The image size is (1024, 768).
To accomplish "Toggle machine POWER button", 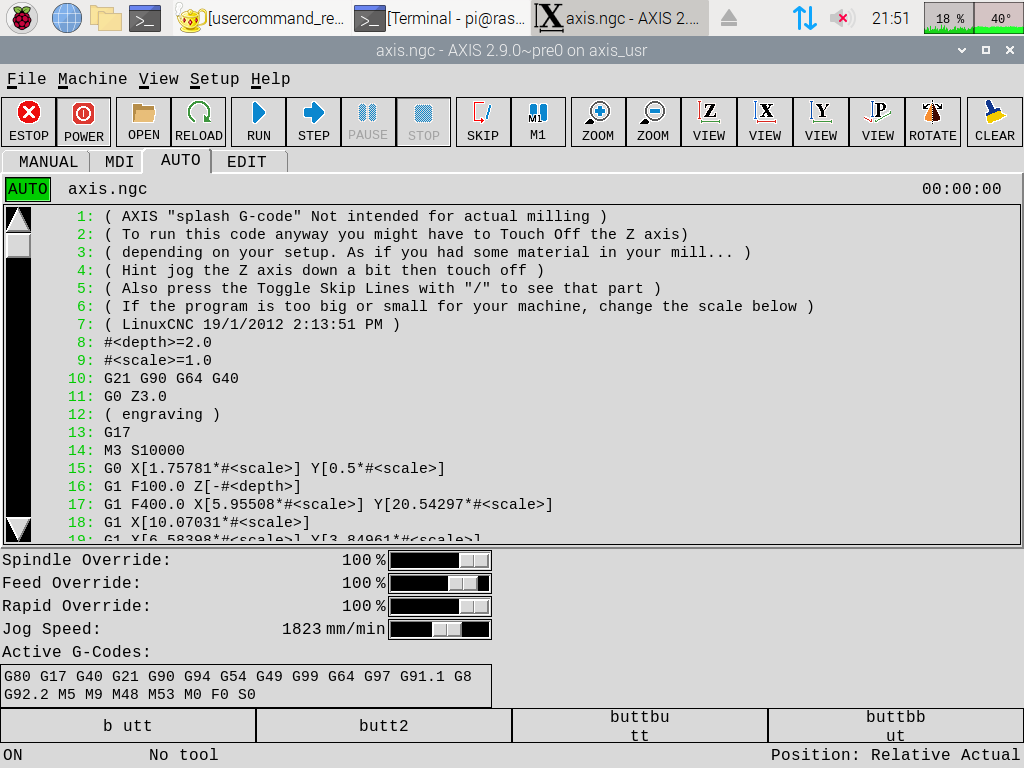I will click(x=84, y=122).
